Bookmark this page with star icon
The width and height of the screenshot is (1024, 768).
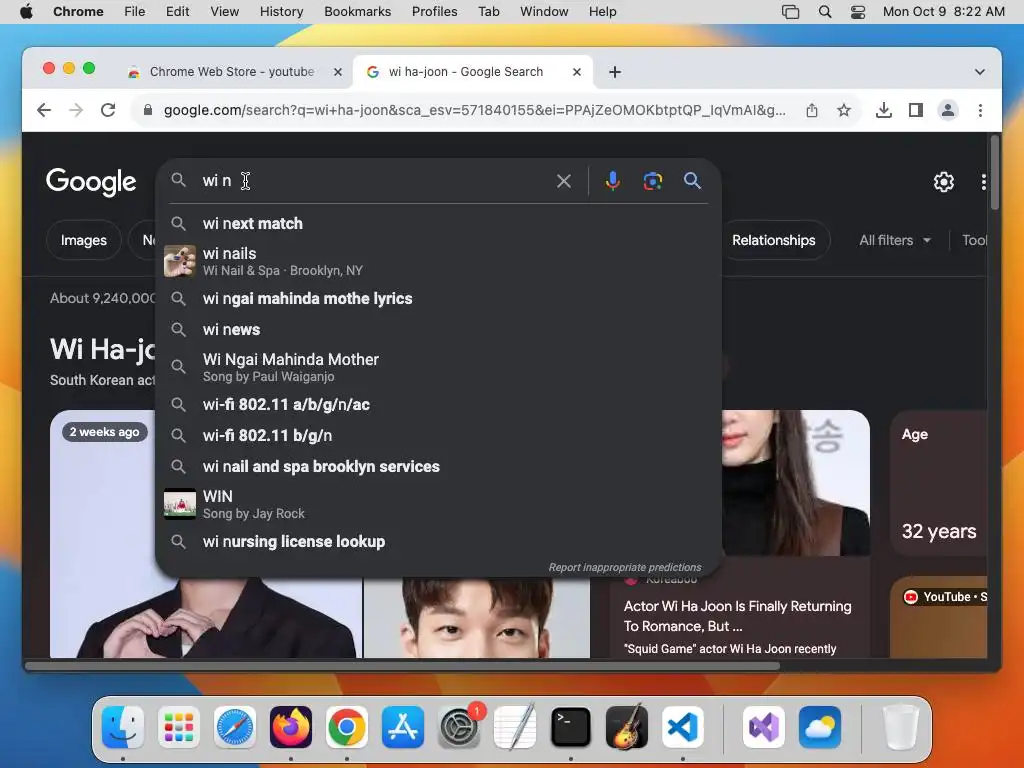tap(844, 110)
